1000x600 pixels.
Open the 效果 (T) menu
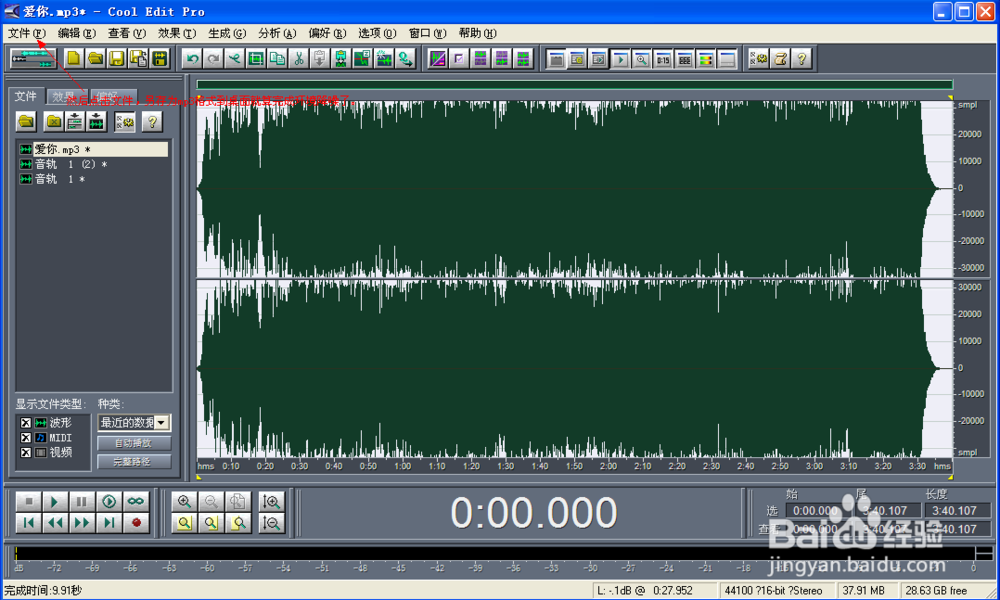pyautogui.click(x=177, y=33)
